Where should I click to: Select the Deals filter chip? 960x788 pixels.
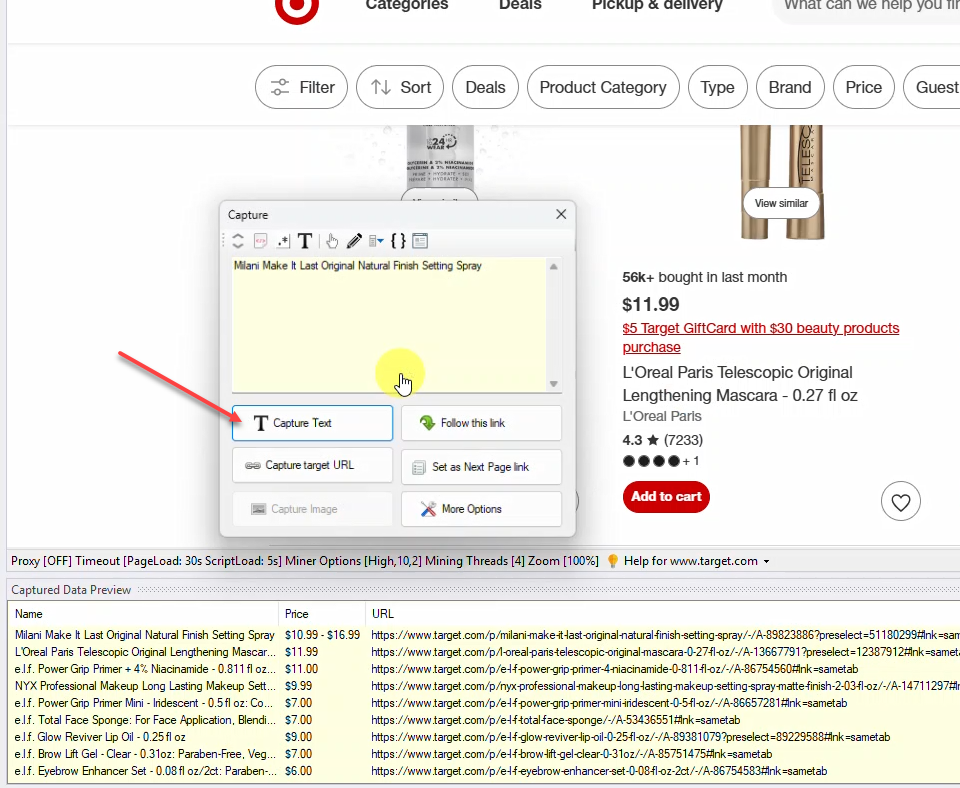(x=486, y=87)
